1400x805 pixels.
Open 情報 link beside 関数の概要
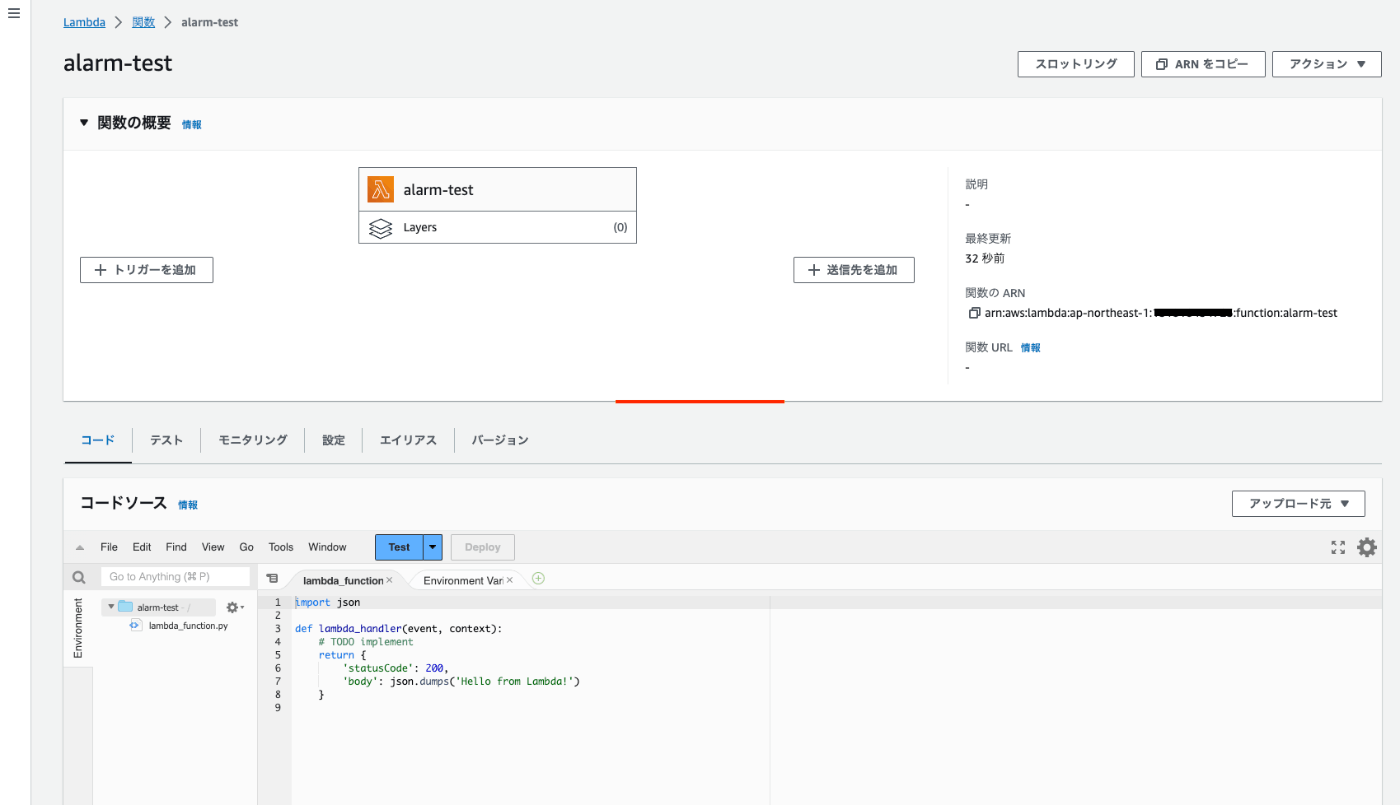pyautogui.click(x=191, y=125)
